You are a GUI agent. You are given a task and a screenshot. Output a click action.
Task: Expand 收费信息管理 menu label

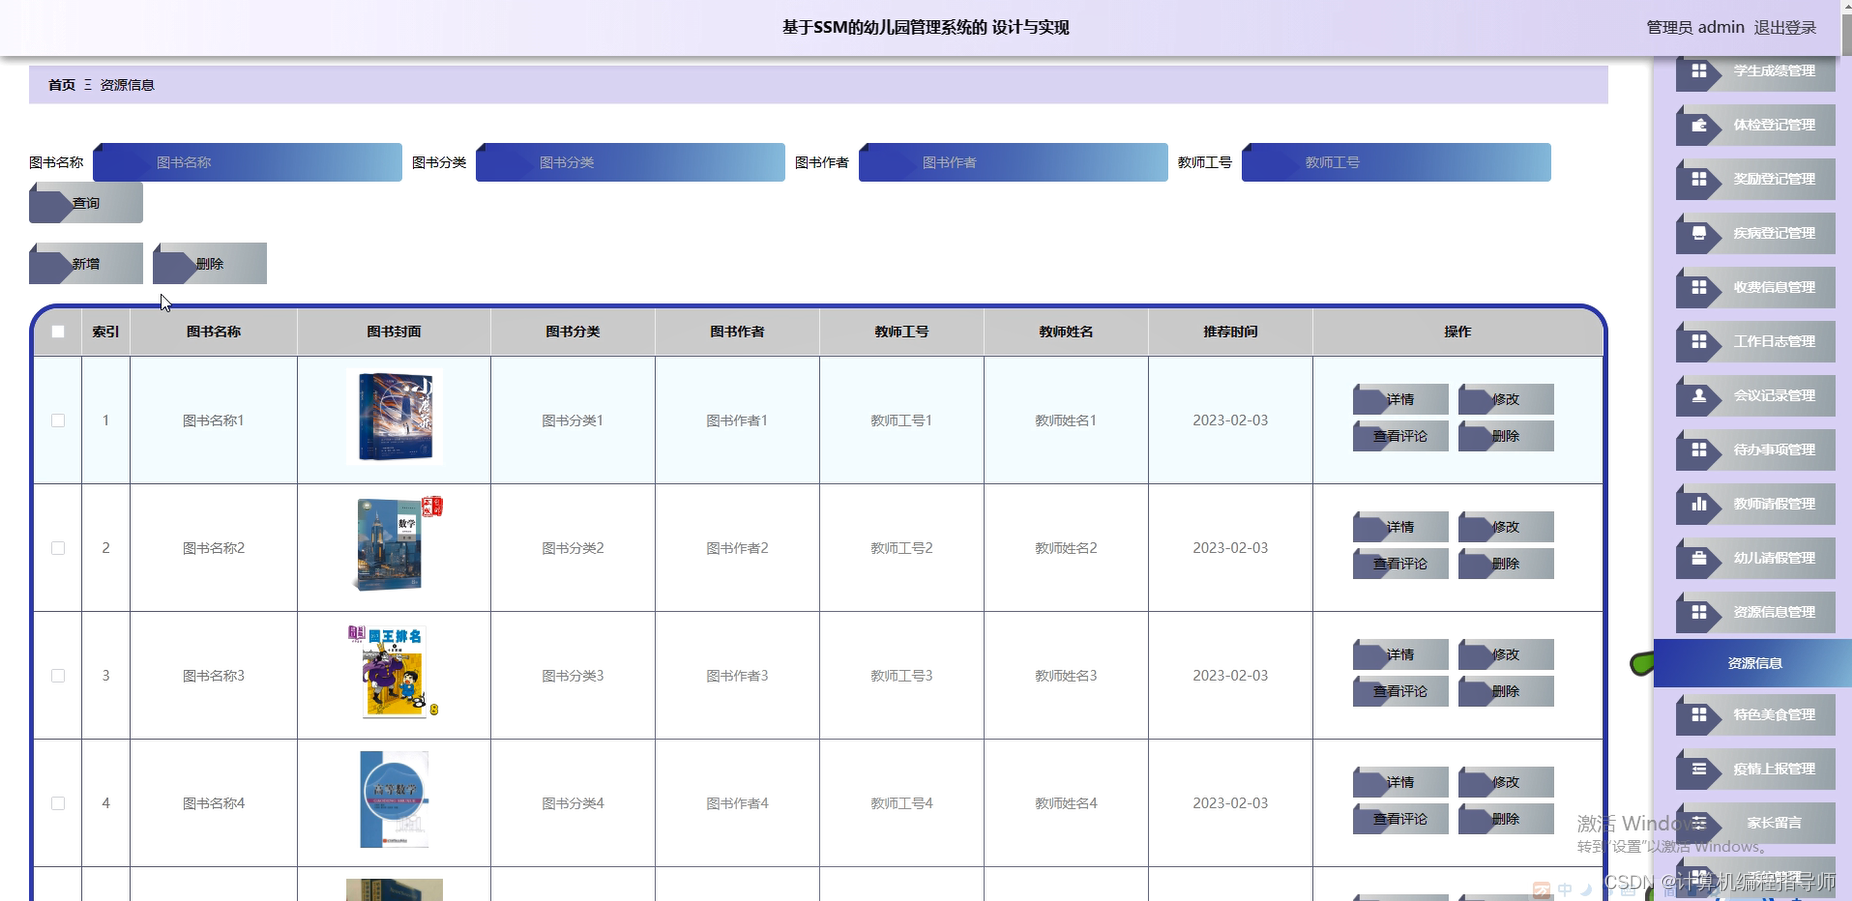[x=1774, y=287]
